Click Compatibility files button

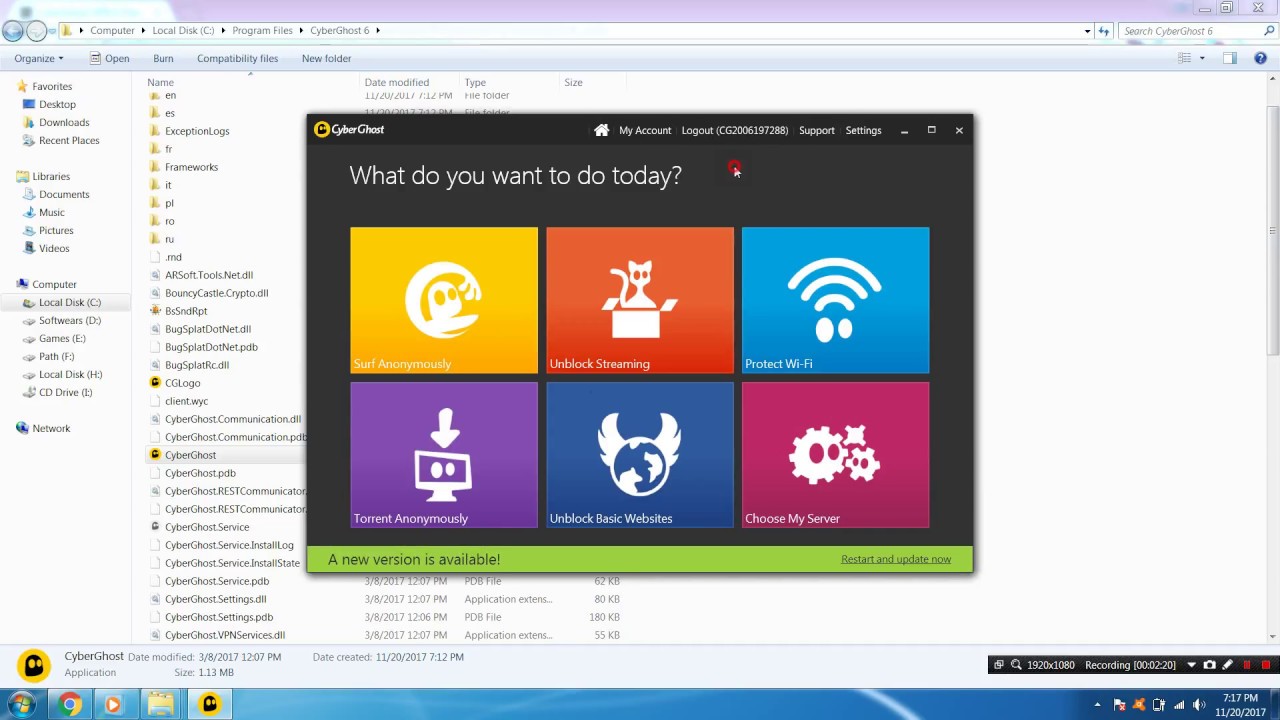[x=237, y=58]
